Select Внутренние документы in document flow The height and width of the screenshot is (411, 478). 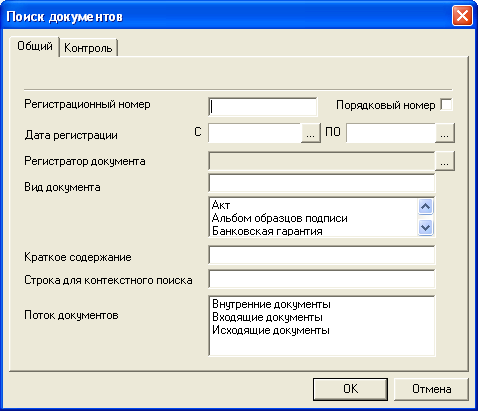pyautogui.click(x=271, y=304)
